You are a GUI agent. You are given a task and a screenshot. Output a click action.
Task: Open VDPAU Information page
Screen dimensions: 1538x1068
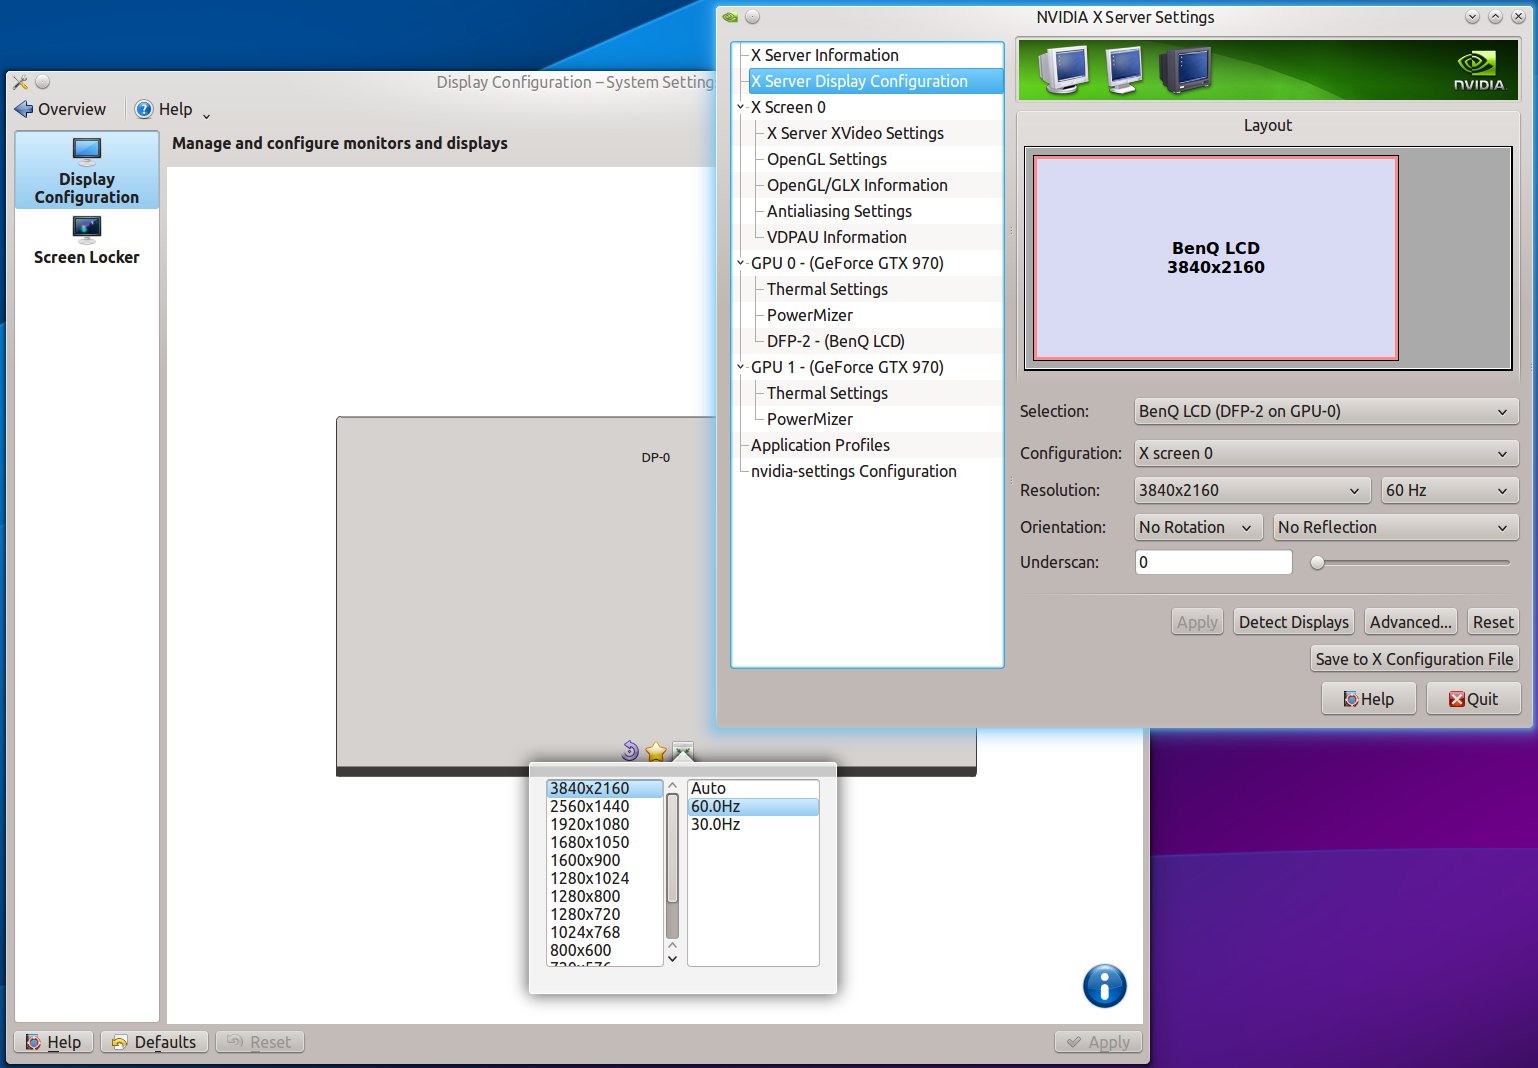(x=837, y=237)
